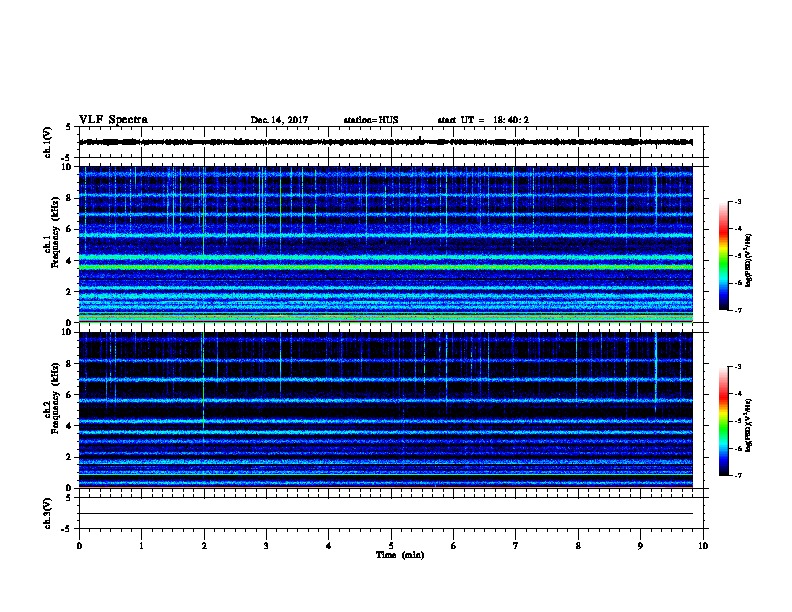Click the "5" tick on ch.1(V) axis
Screen dimensions: 792x612
pyautogui.click(x=69, y=127)
